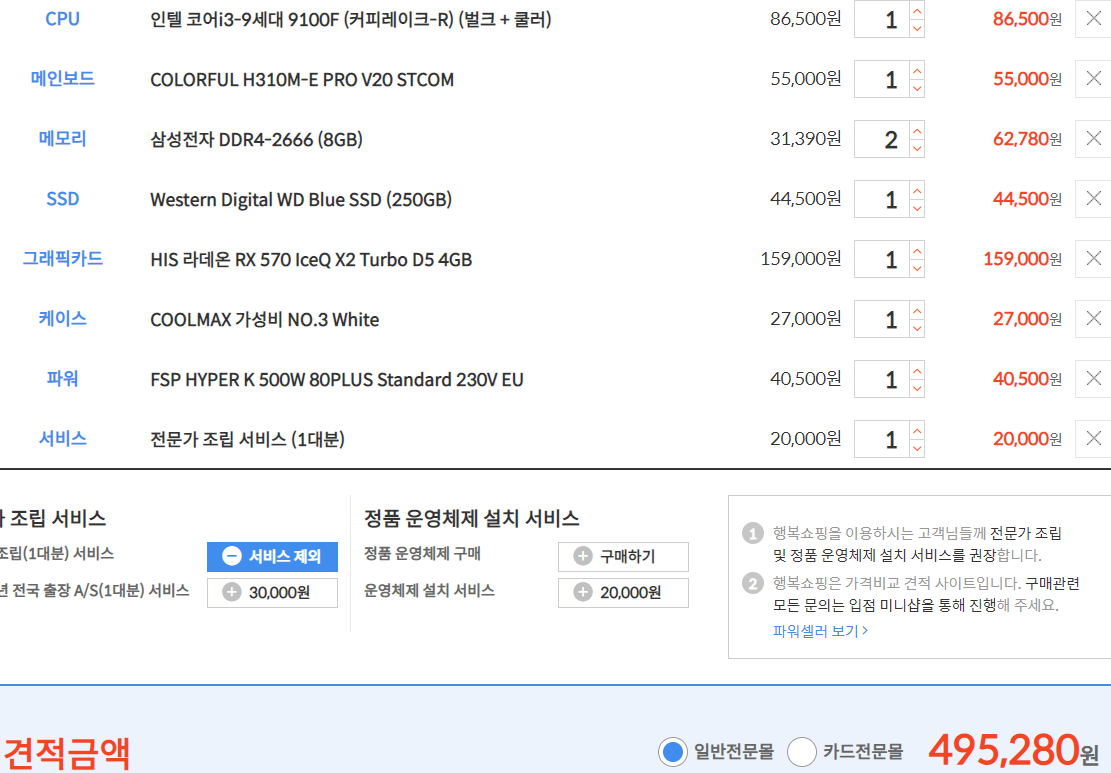Delete the 파워 row with X icon
Viewport: 1111px width, 773px height.
click(1093, 378)
